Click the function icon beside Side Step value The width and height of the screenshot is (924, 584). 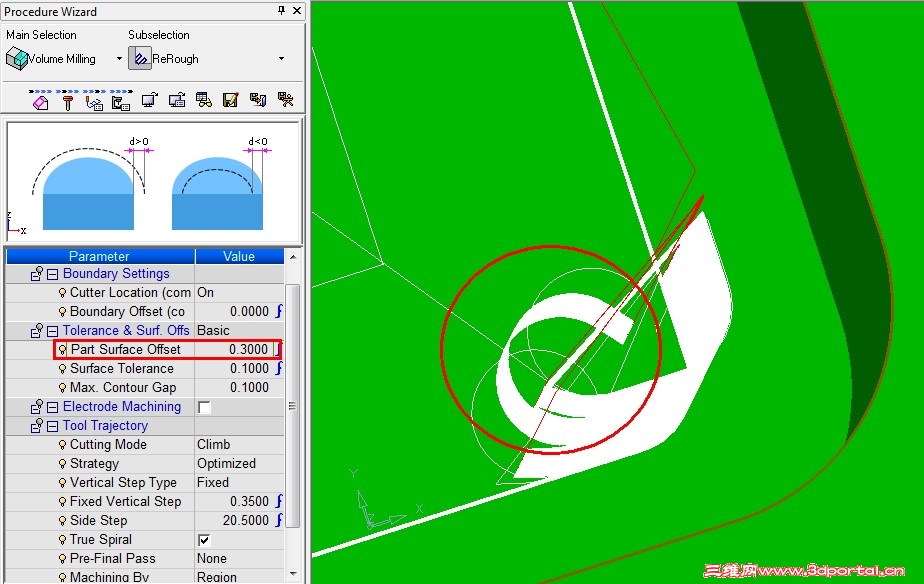point(279,520)
